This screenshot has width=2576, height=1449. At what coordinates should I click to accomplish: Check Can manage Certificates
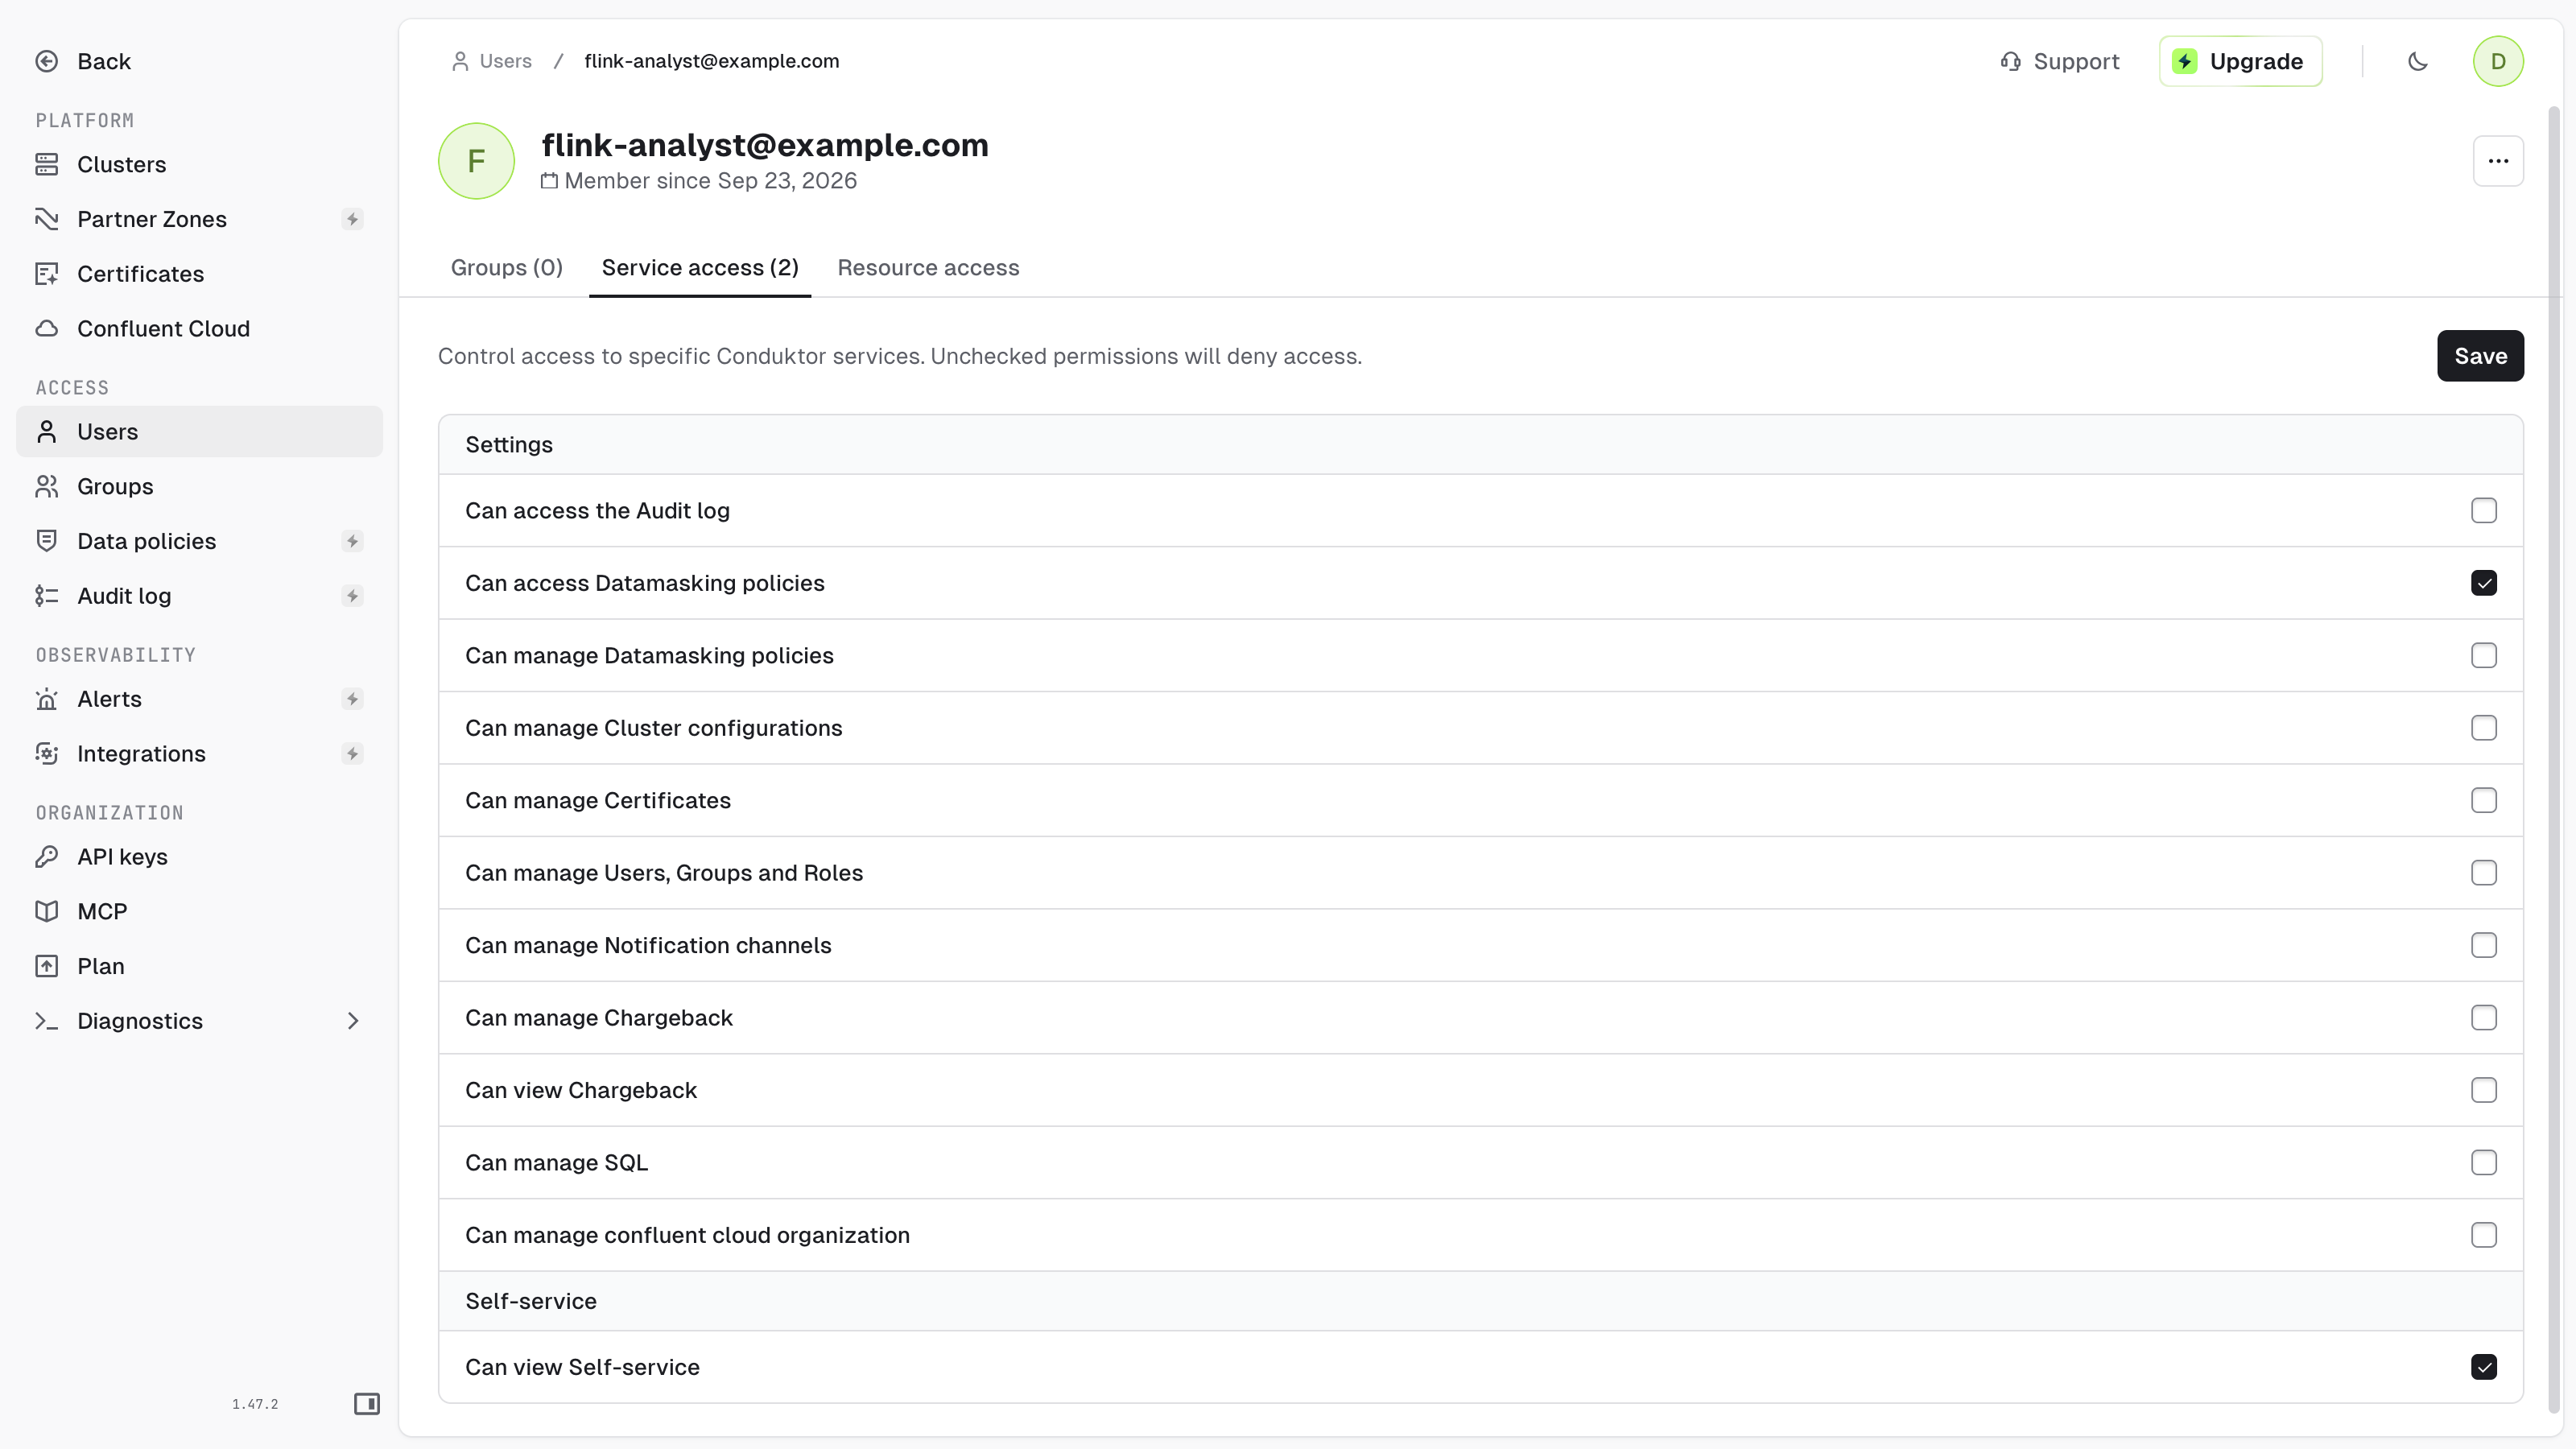coord(2483,801)
